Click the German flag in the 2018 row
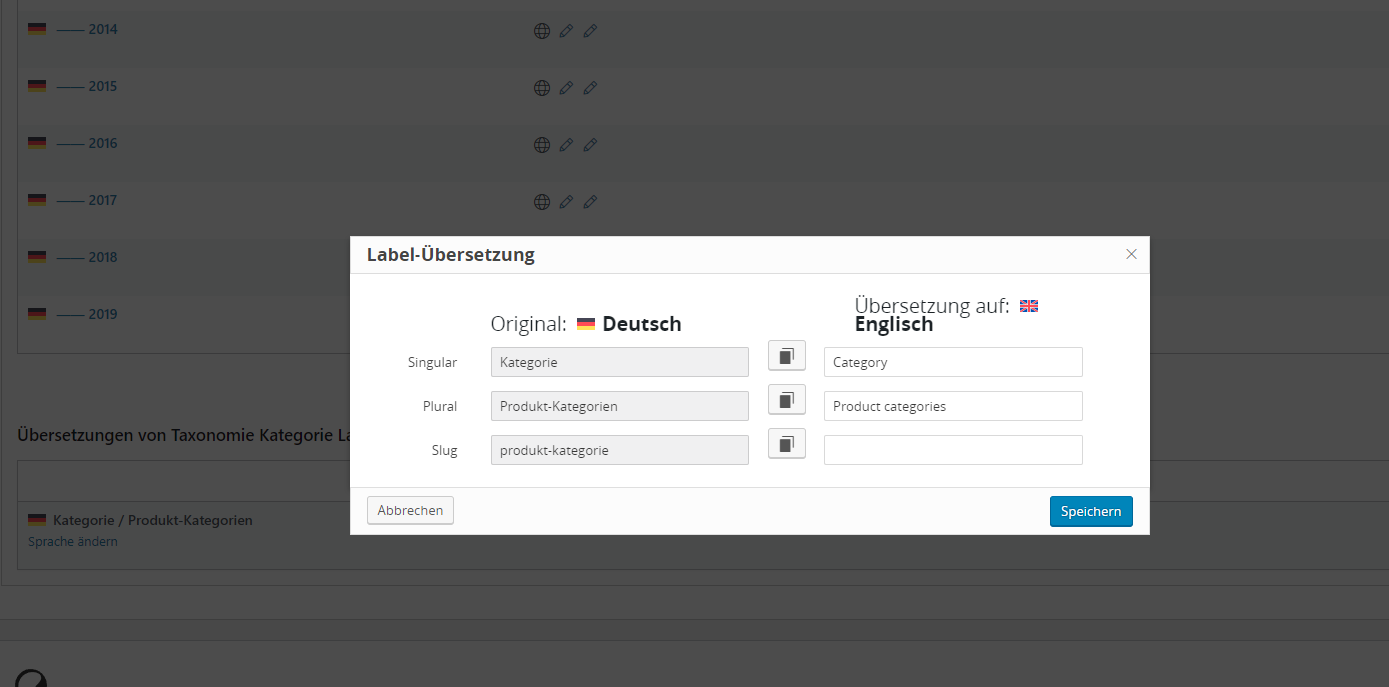 (x=37, y=257)
